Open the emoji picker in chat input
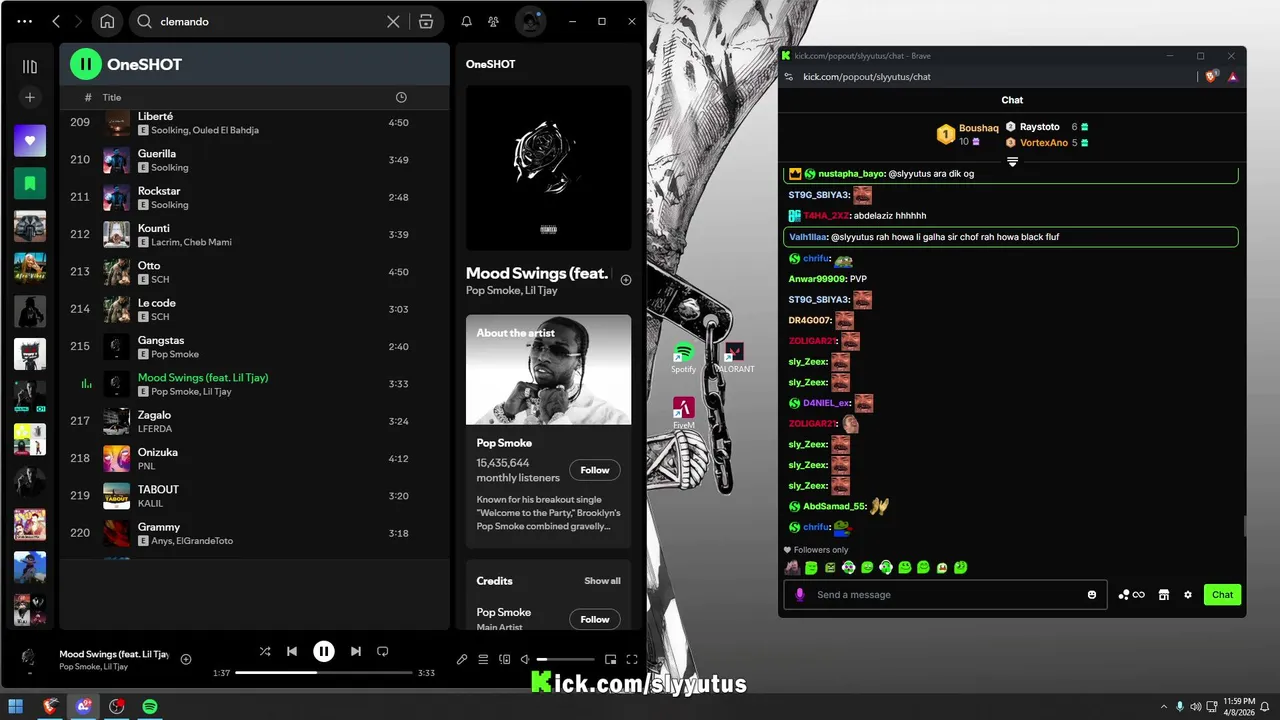 coord(1092,595)
